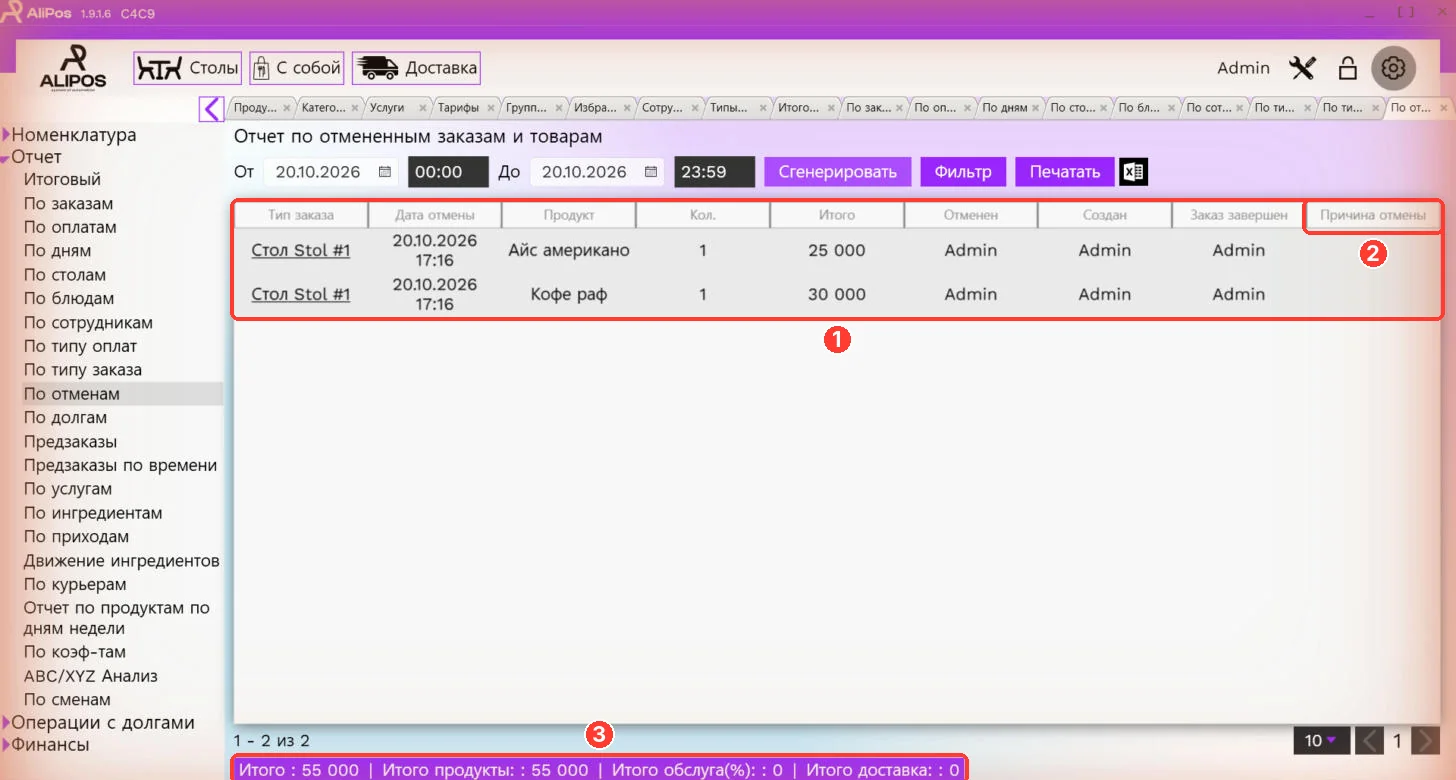Export report via the Excel icon
Viewport: 1456px width, 780px height.
pyautogui.click(x=1133, y=172)
